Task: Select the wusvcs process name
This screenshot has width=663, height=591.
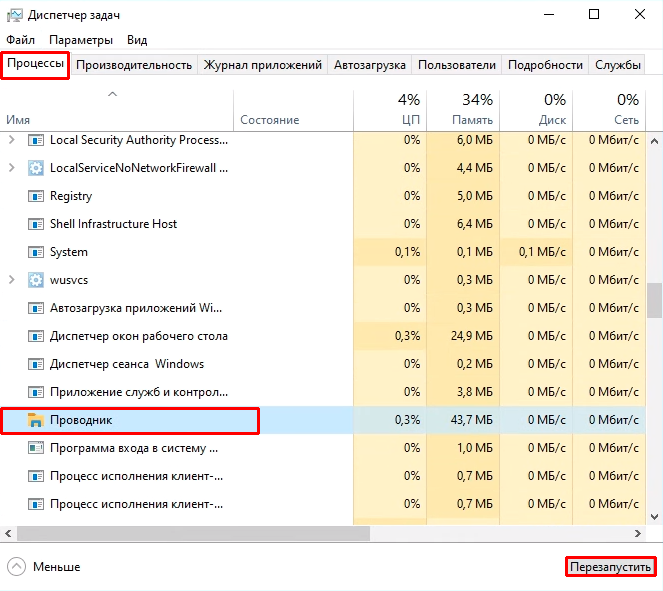Action: tap(69, 280)
